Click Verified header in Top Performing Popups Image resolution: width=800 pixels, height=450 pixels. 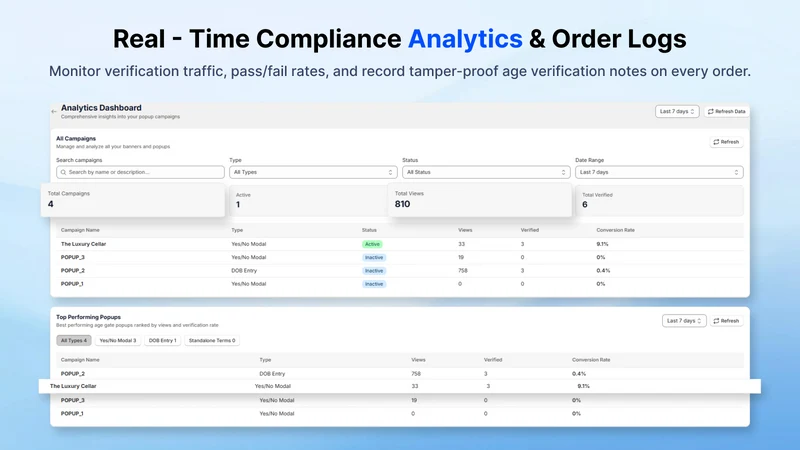point(493,360)
